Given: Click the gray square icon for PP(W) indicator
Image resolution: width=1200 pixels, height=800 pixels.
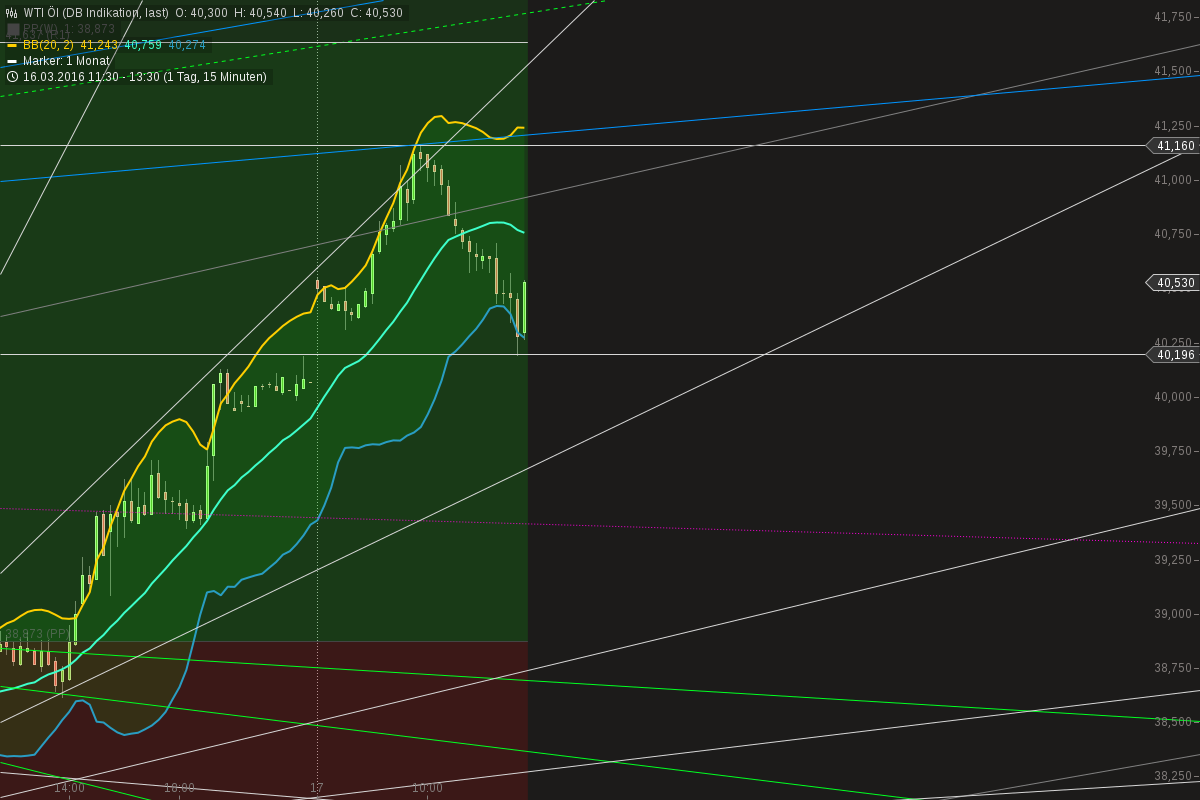Looking at the screenshot, I should (14, 28).
